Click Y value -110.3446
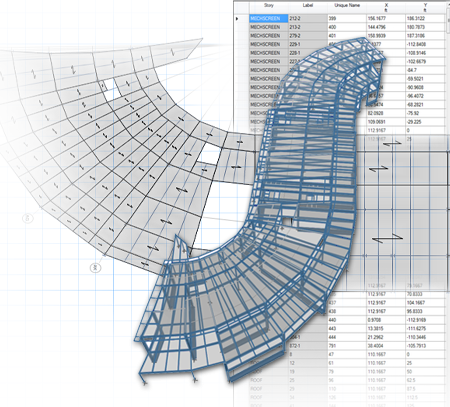This screenshot has height=407, width=450. tap(425, 337)
